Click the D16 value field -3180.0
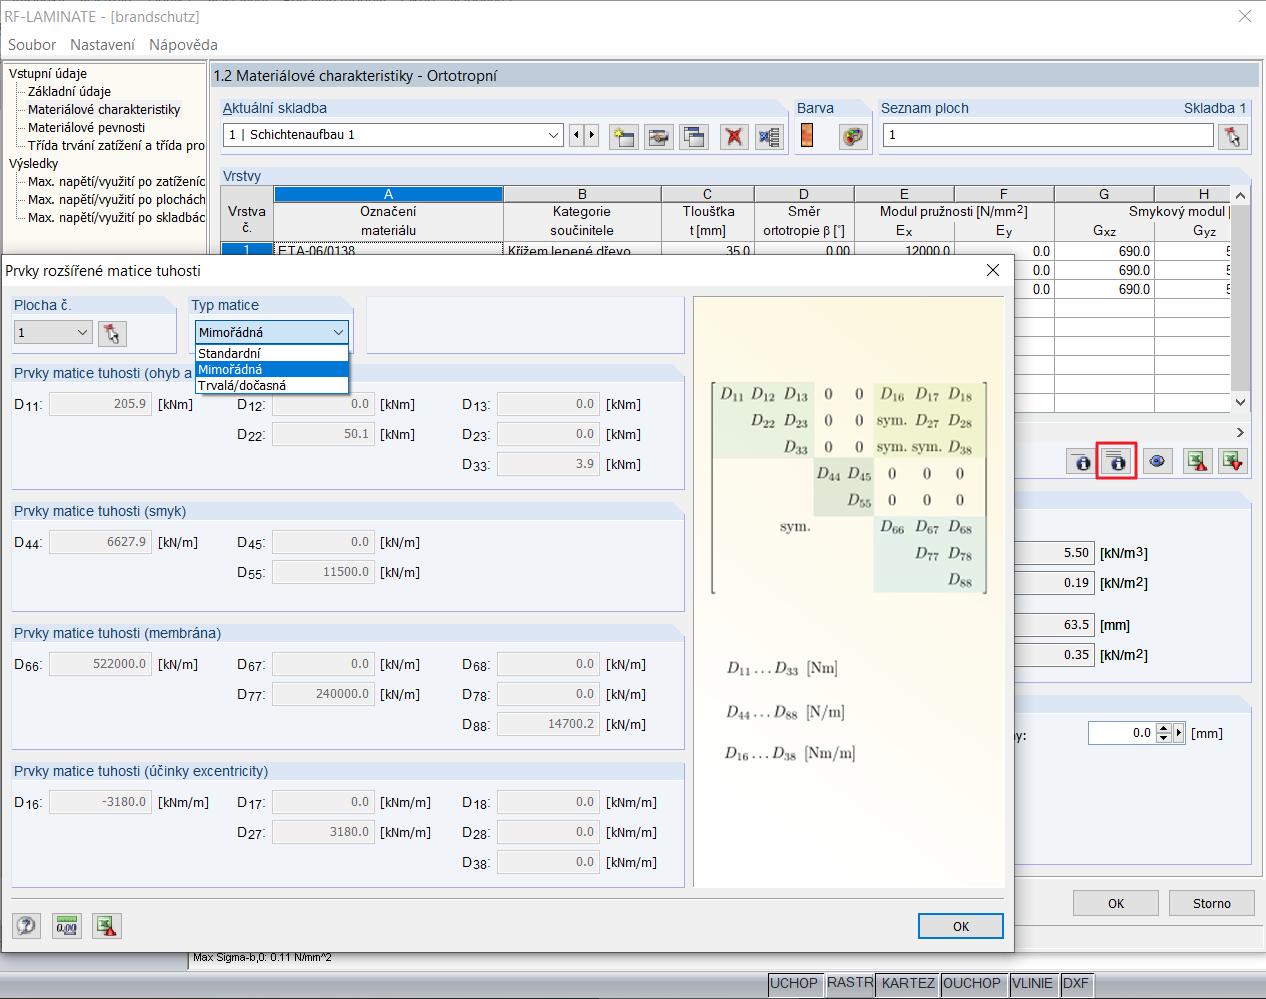The image size is (1266, 999). point(100,802)
